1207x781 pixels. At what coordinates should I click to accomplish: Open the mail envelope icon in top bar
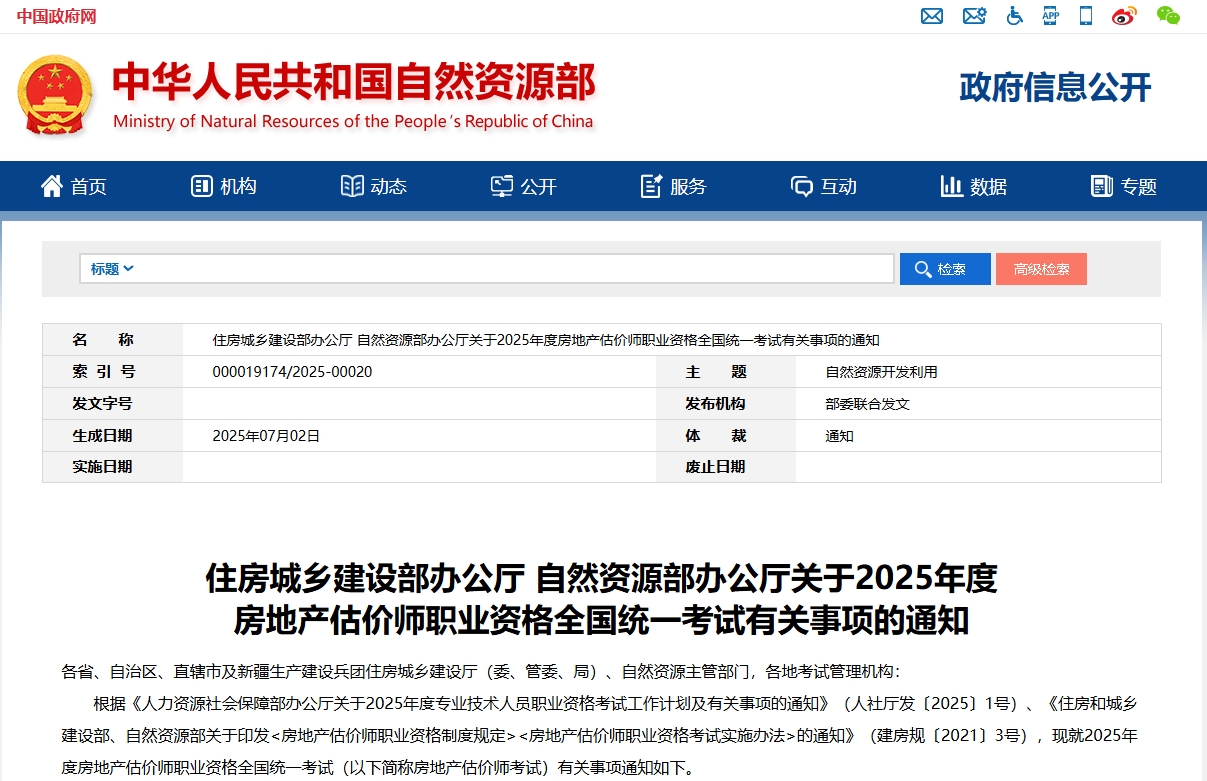click(932, 16)
